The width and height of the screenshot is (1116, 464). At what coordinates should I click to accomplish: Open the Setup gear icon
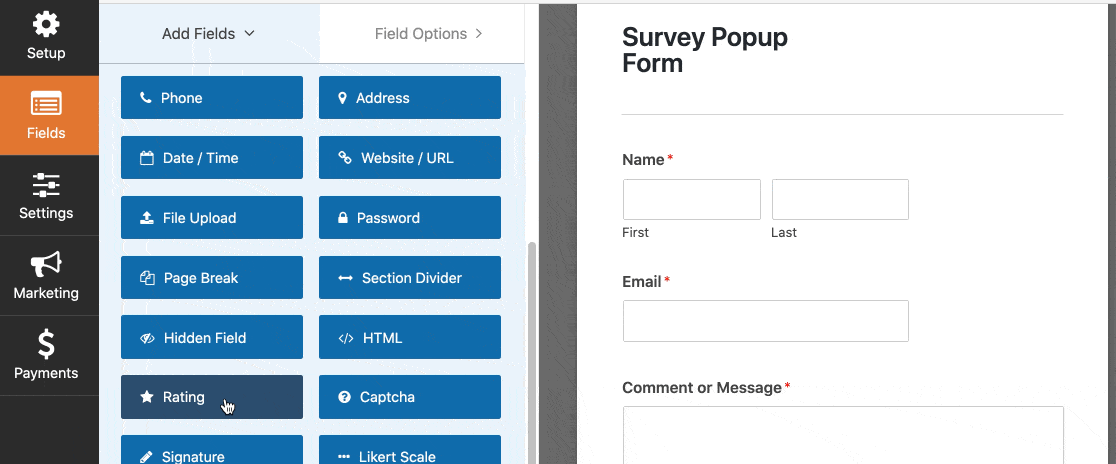[x=46, y=24]
